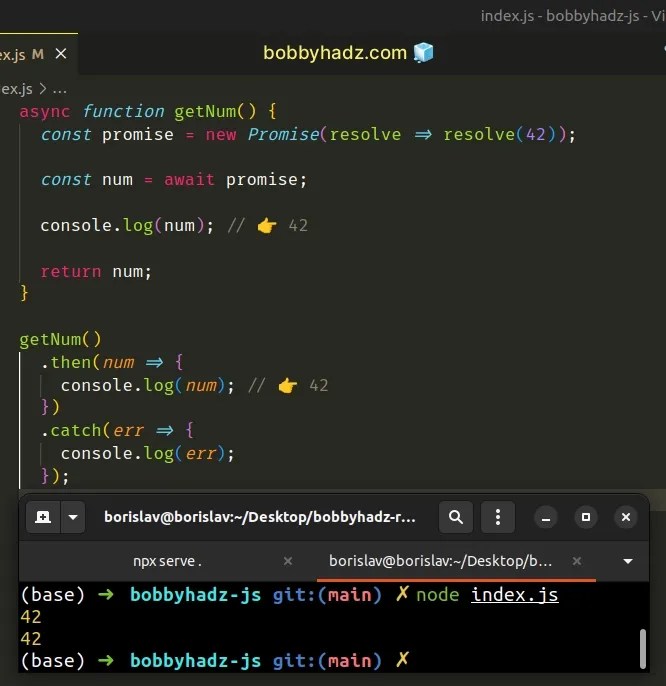Maximize the terminal window

pos(586,518)
